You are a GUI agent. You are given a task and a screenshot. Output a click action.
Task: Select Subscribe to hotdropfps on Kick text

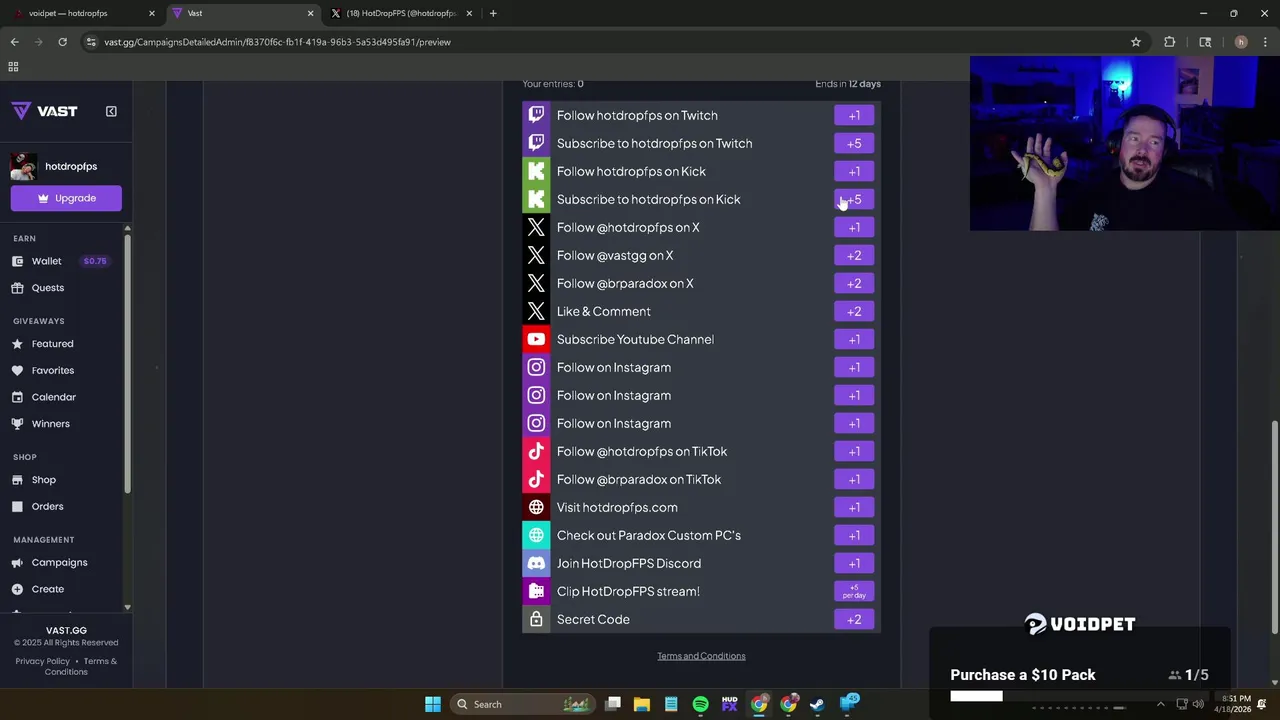pyautogui.click(x=648, y=199)
